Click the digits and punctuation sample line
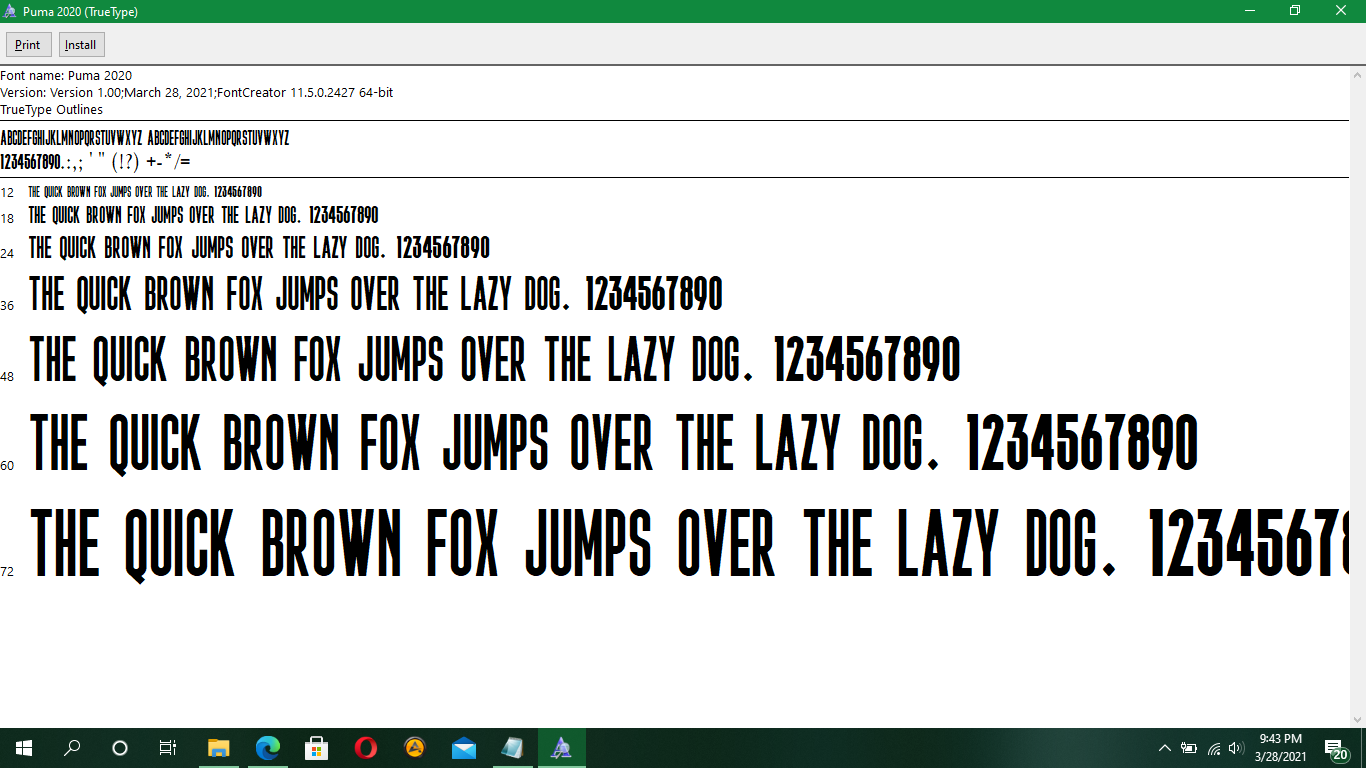This screenshot has height=768, width=1366. [x=95, y=161]
